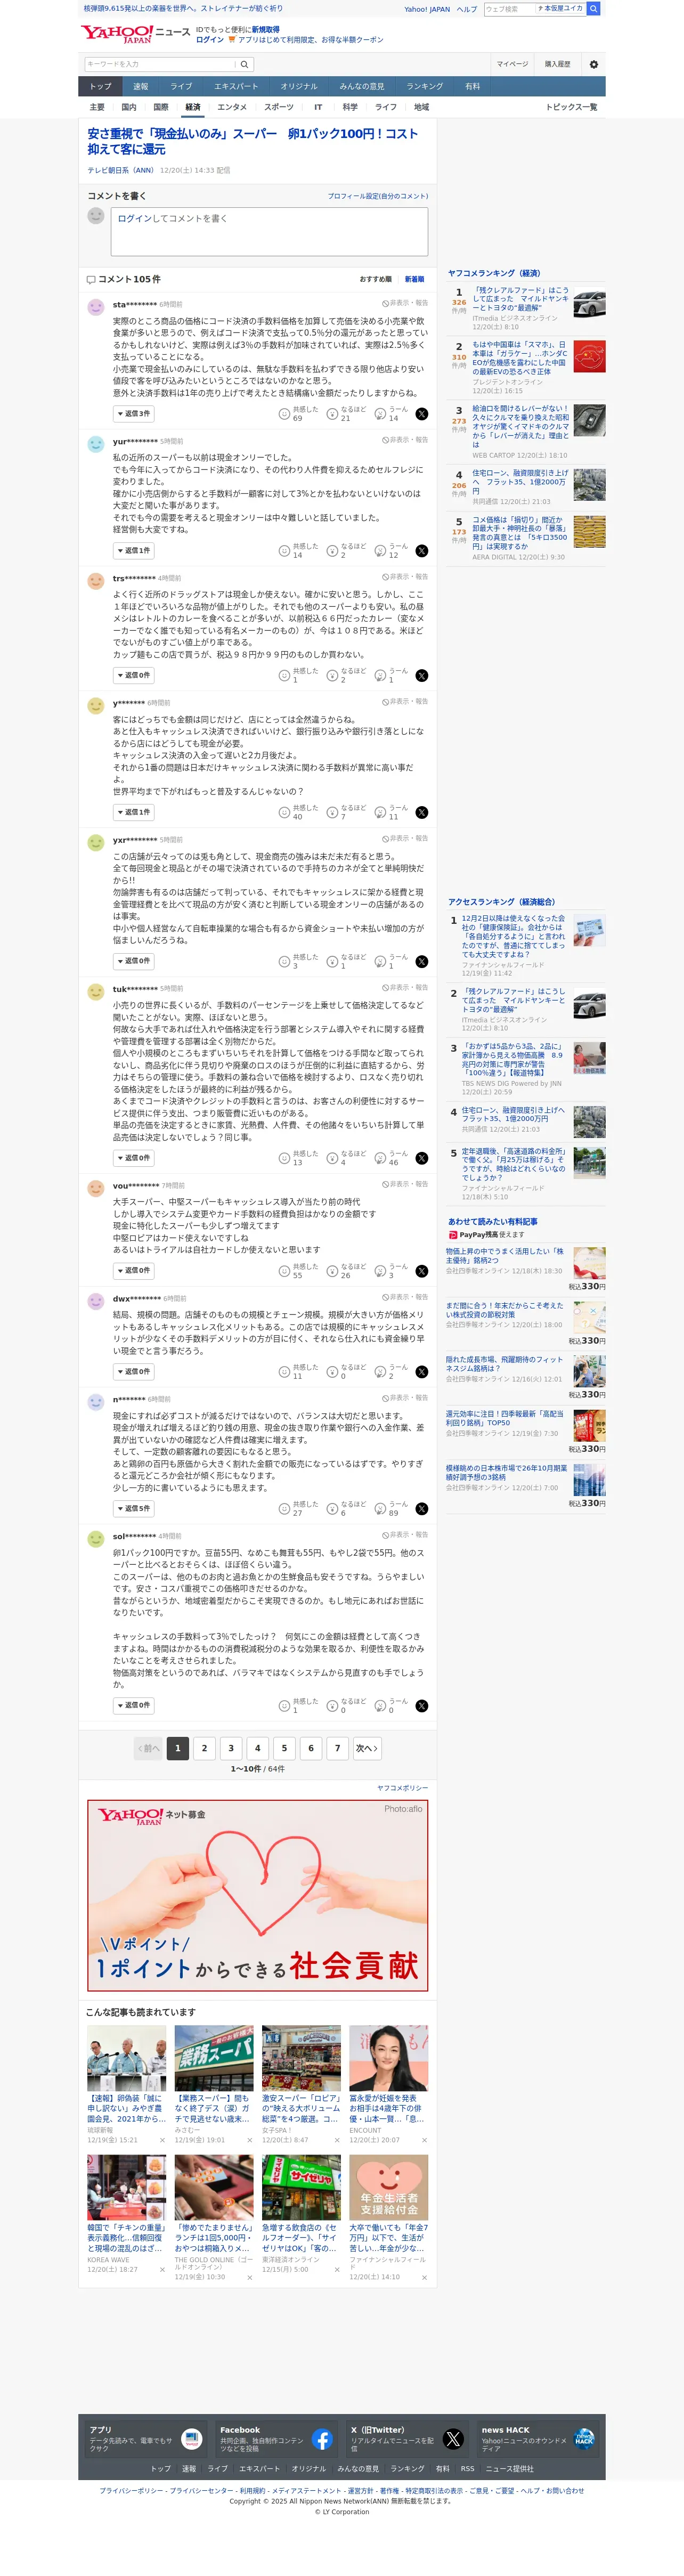Click うーん on n******* comment with 89
The image size is (684, 2576).
pyautogui.click(x=392, y=1509)
